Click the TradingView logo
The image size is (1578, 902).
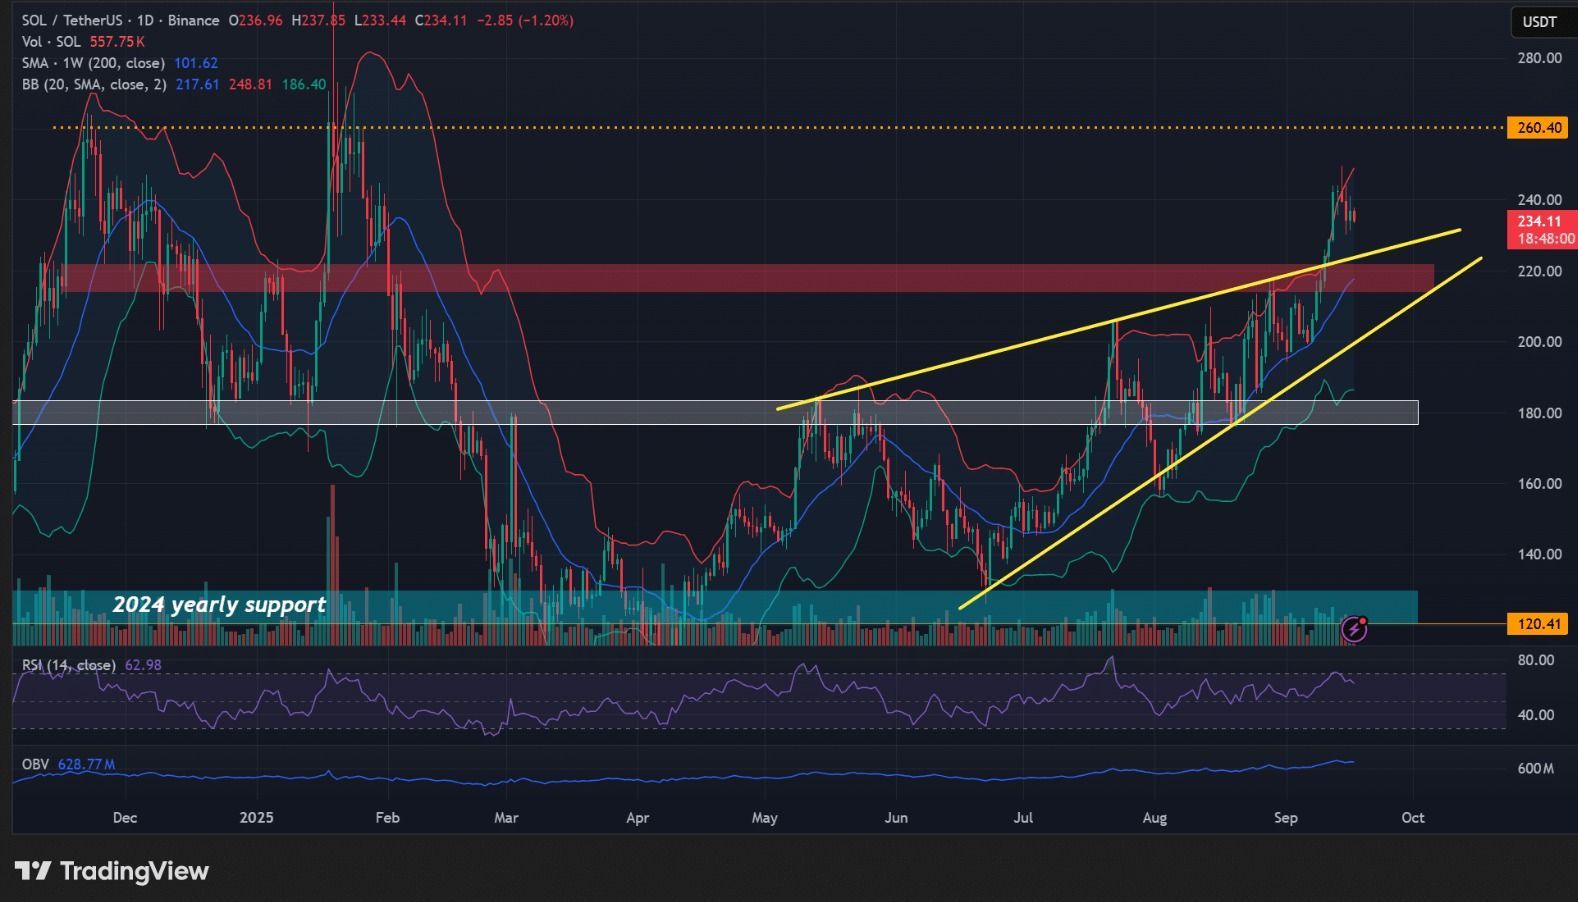(112, 871)
